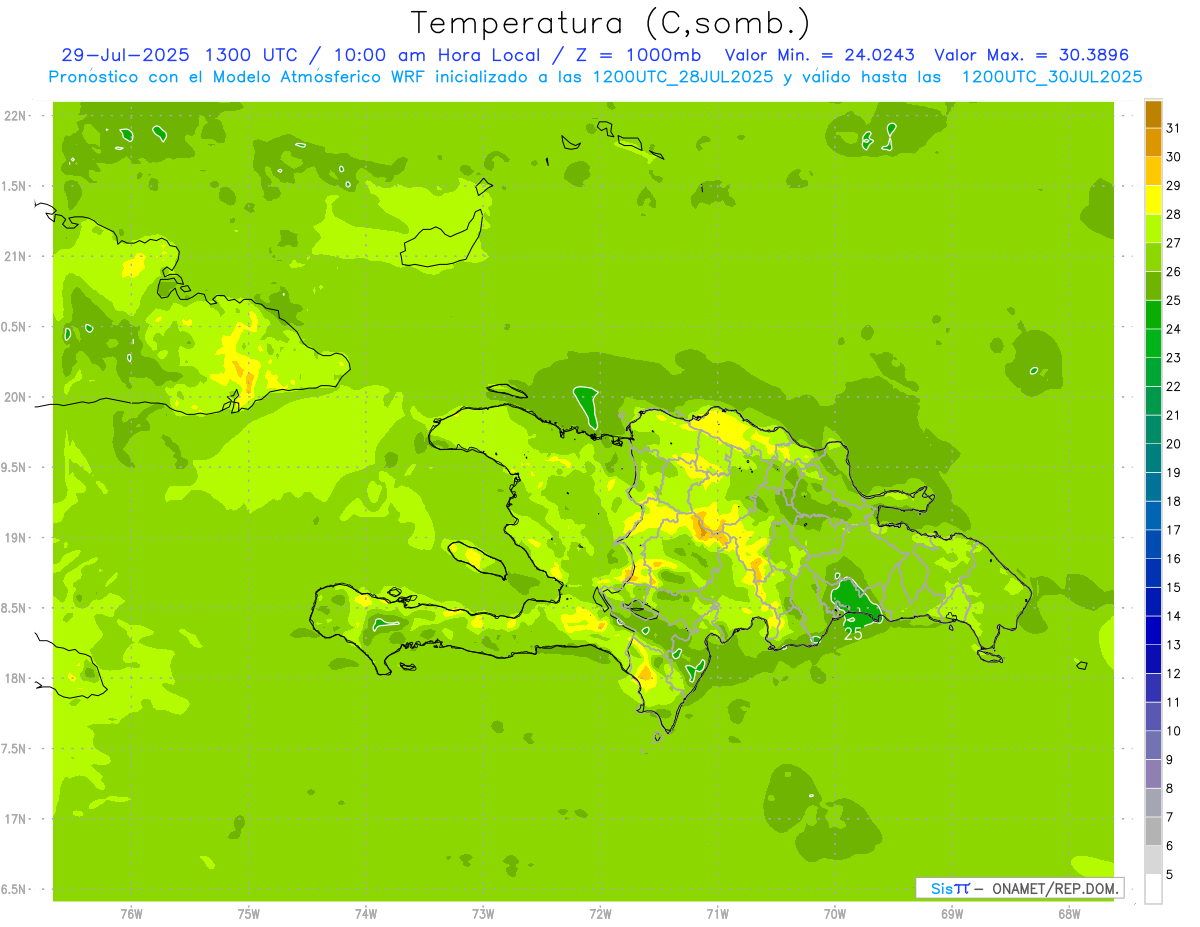The height and width of the screenshot is (927, 1200).
Task: Click legend value '20'
Action: tap(1174, 444)
